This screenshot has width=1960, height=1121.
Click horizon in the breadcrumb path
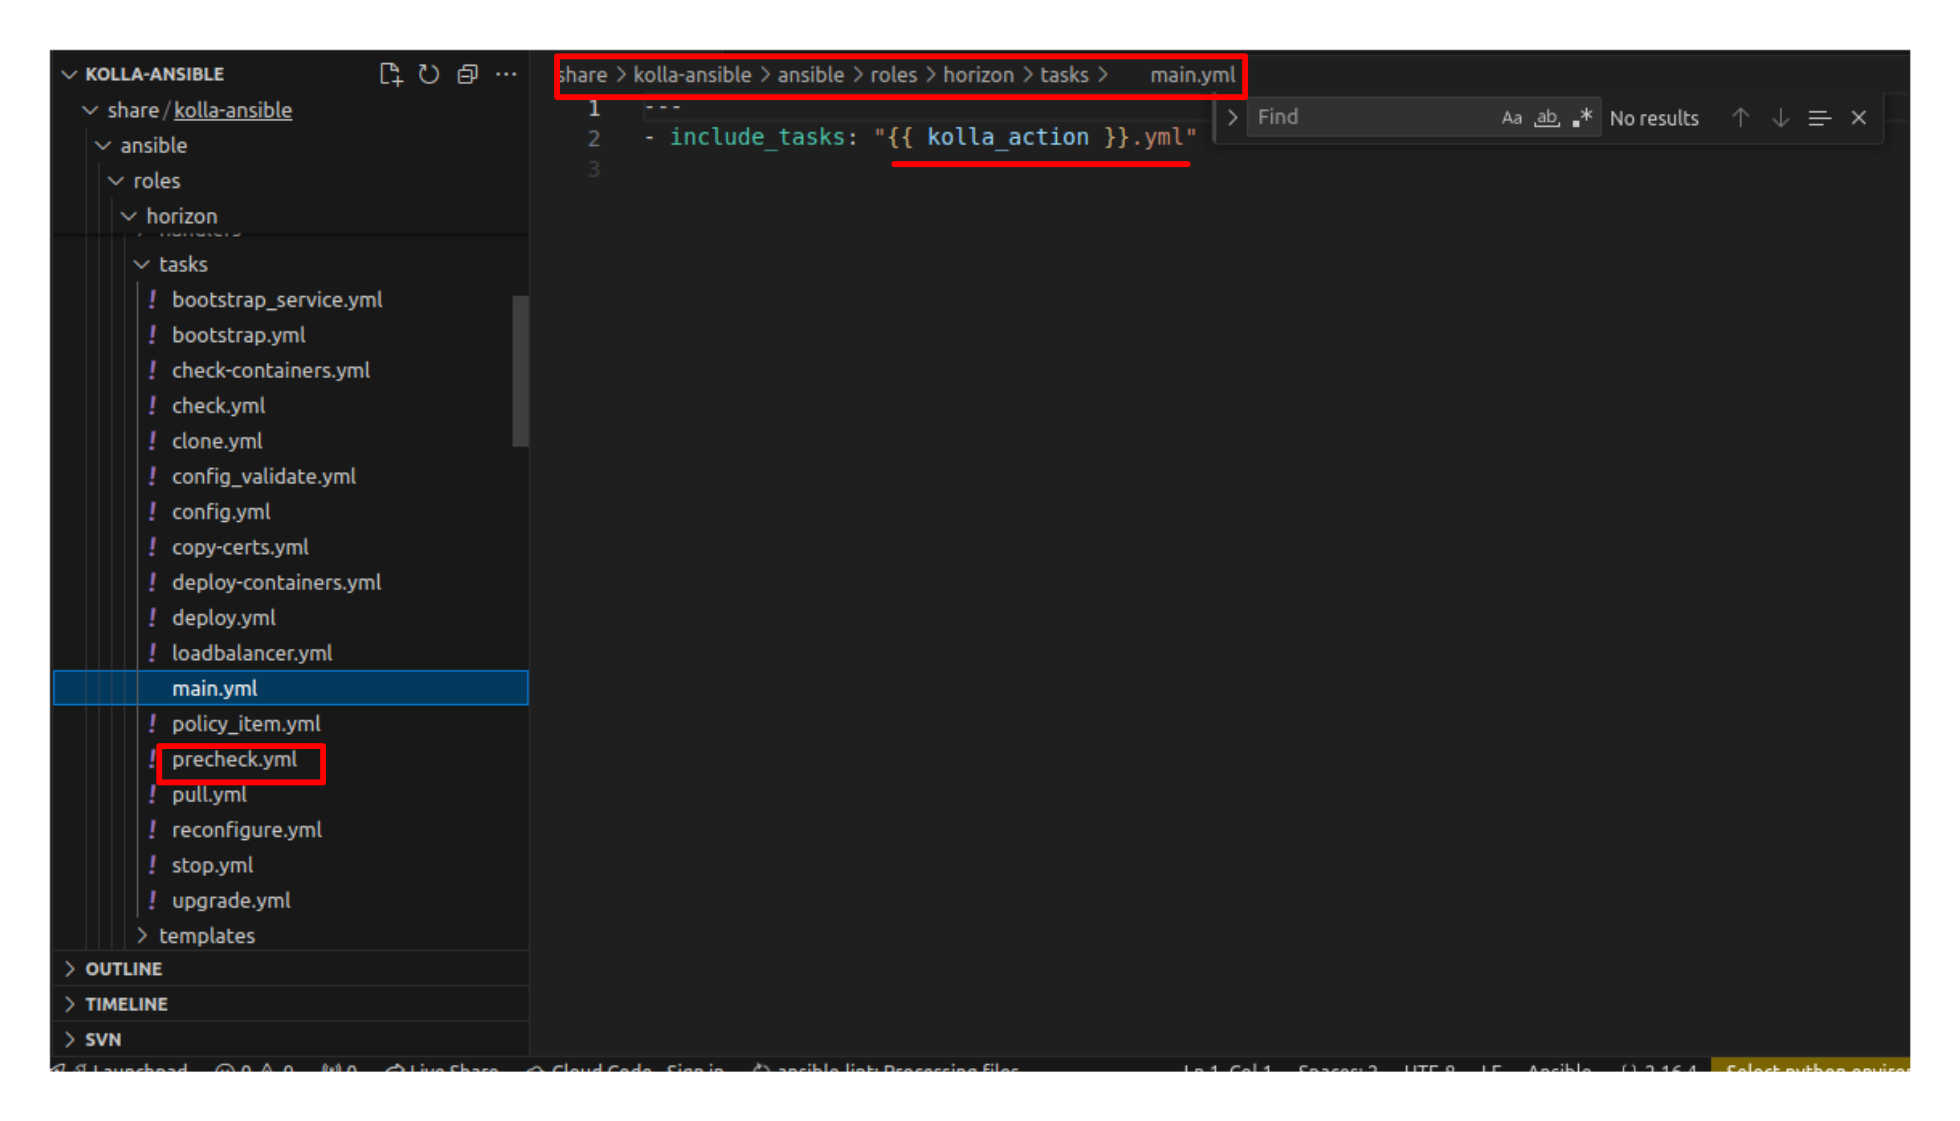pyautogui.click(x=977, y=75)
